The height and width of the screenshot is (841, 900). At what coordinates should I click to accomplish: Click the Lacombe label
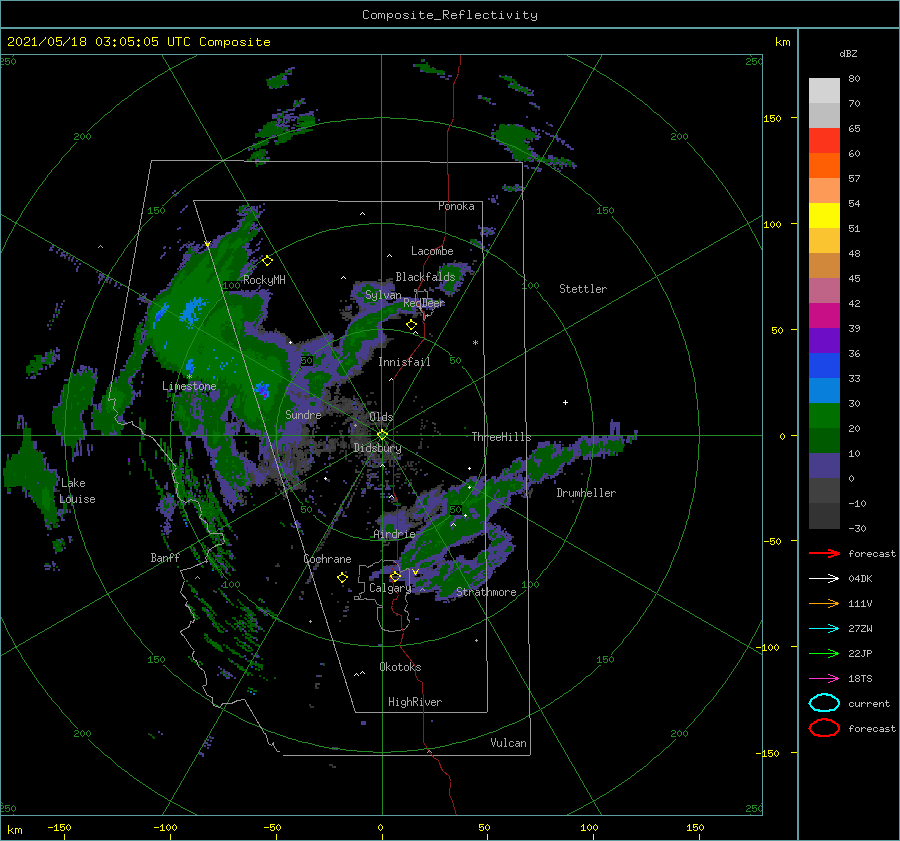[432, 251]
